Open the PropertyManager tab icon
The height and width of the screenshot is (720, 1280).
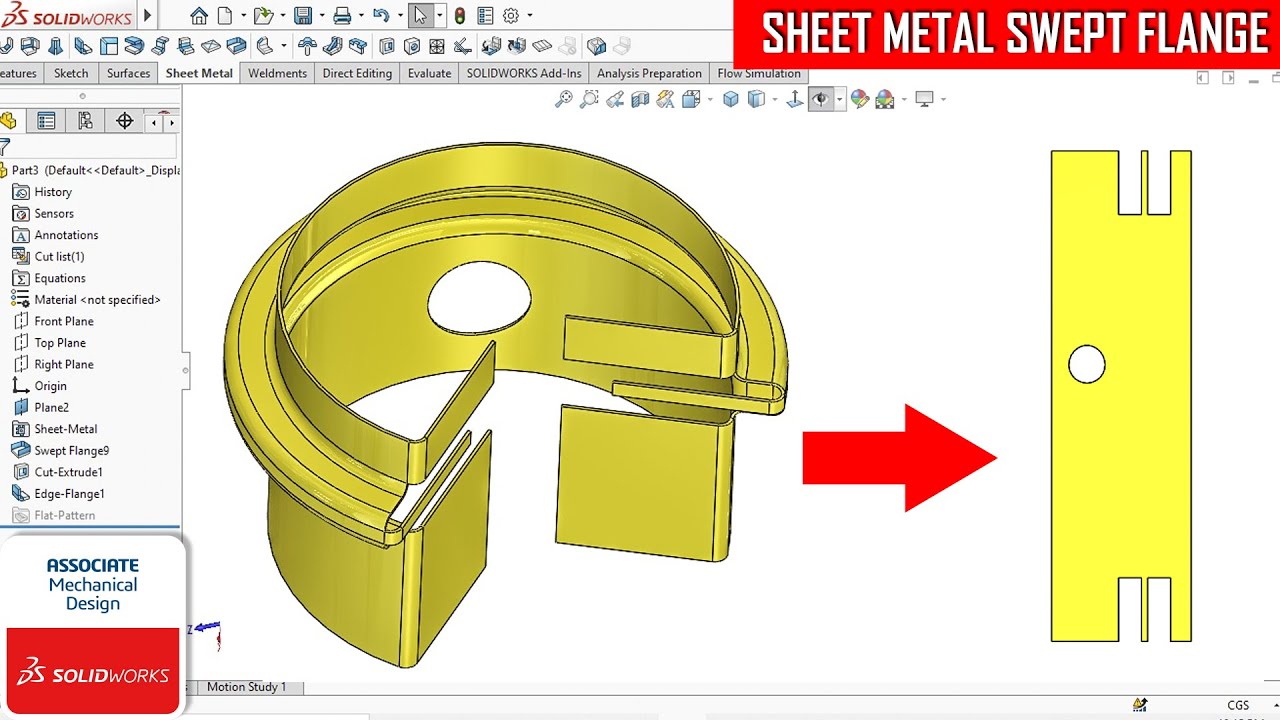pos(46,121)
